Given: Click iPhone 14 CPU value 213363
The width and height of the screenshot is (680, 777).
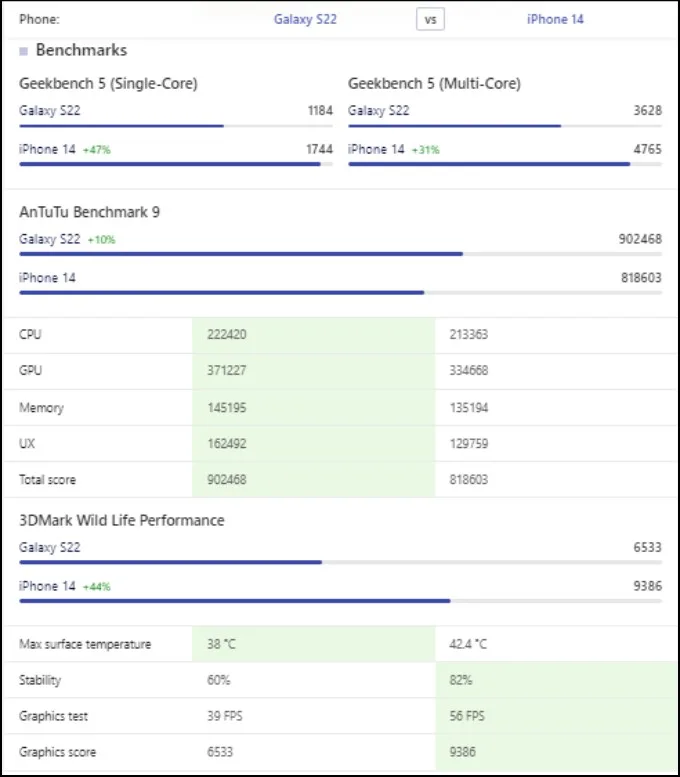Looking at the screenshot, I should tap(469, 334).
